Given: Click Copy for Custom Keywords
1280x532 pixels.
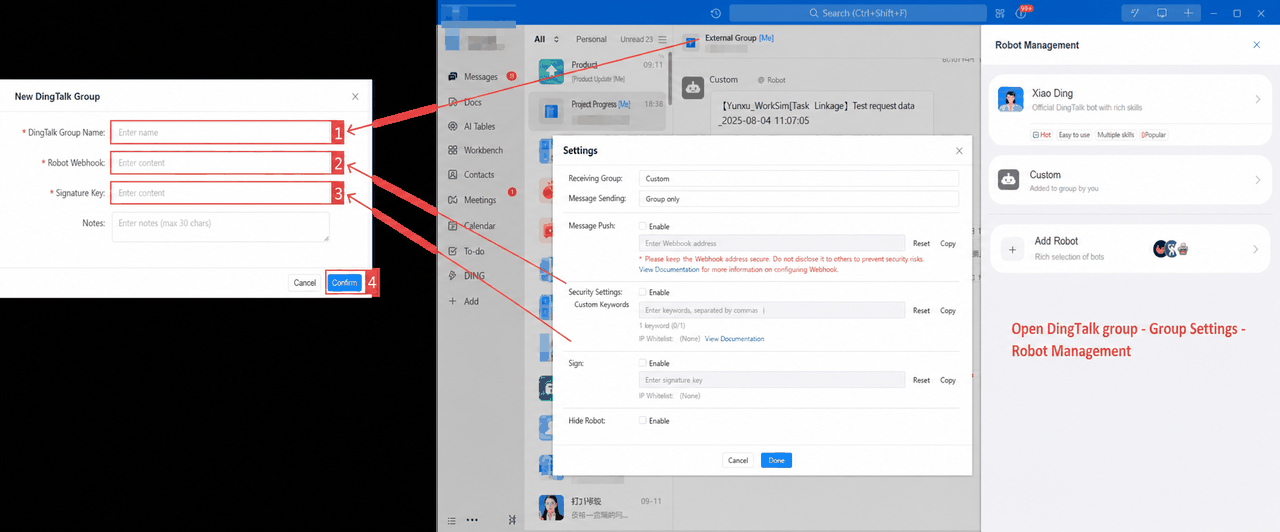Looking at the screenshot, I should pyautogui.click(x=948, y=311).
